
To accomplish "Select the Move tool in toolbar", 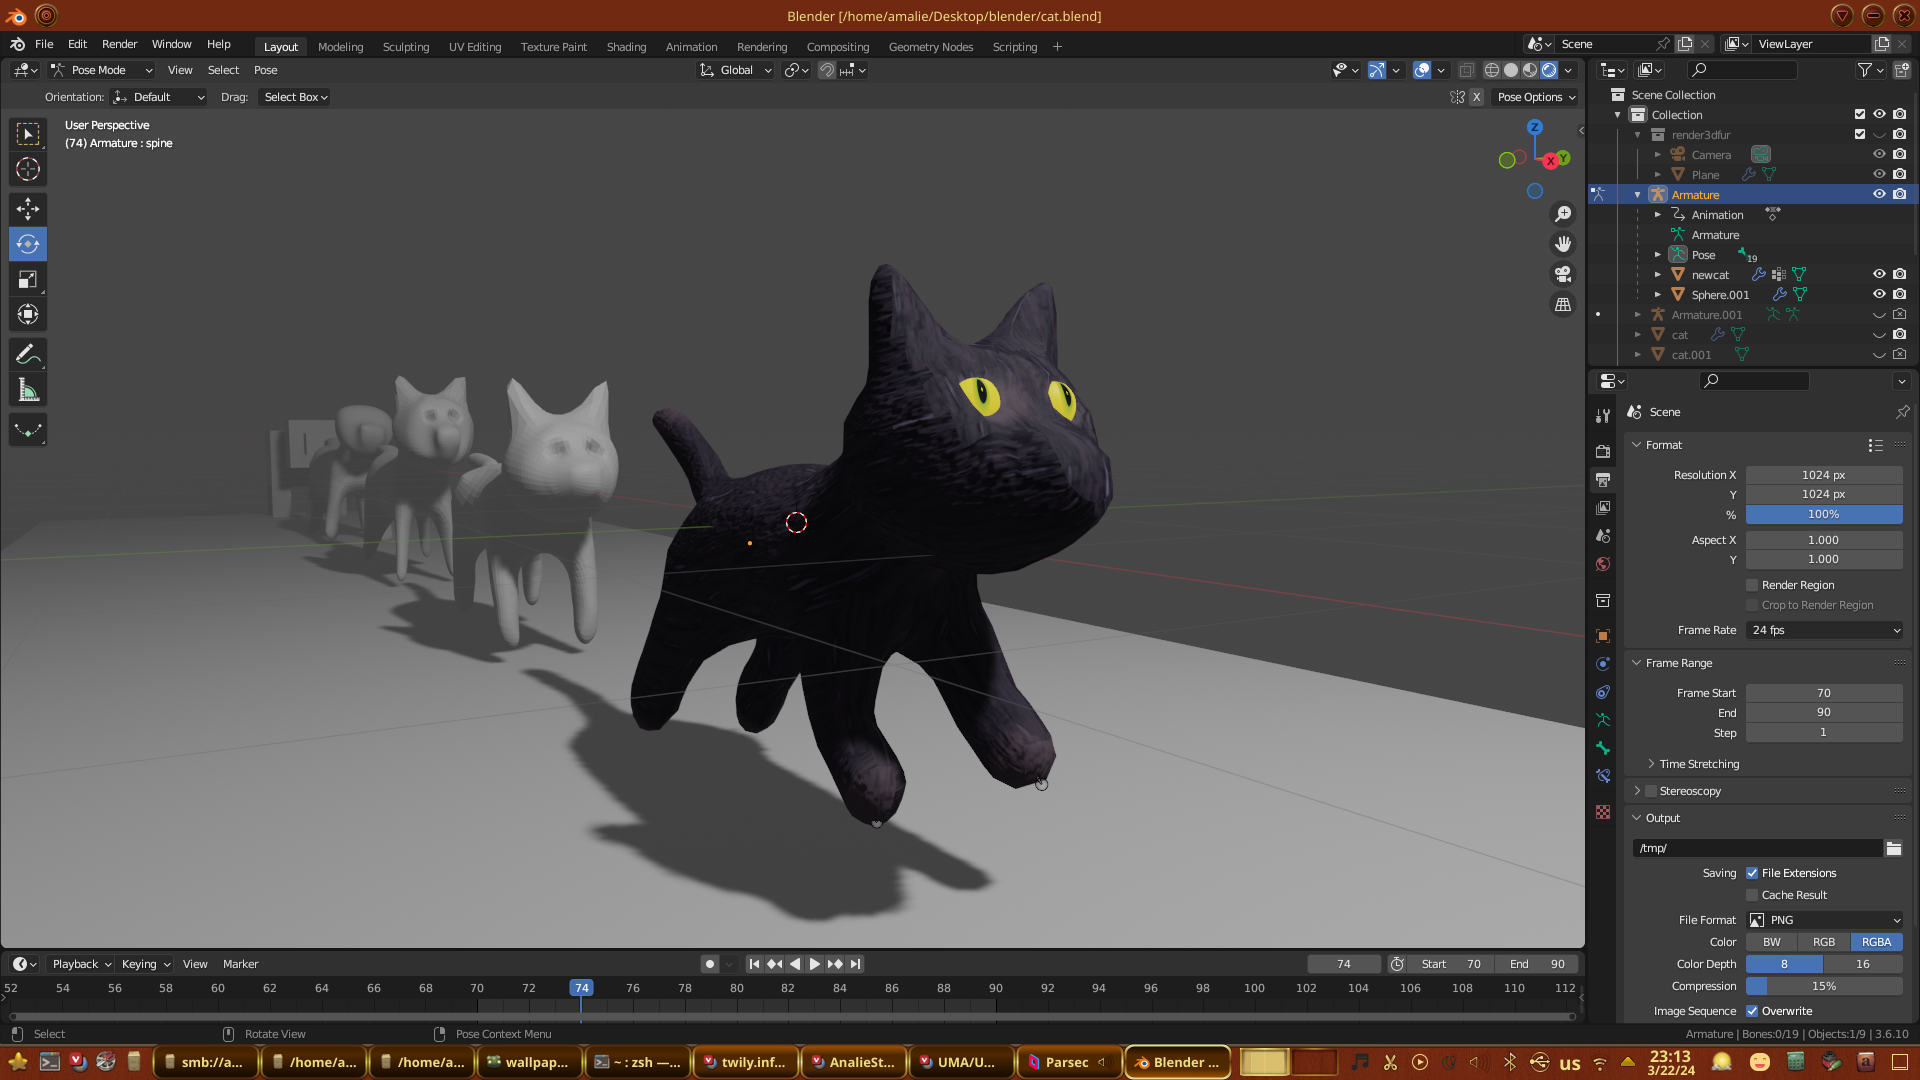I will coord(28,208).
